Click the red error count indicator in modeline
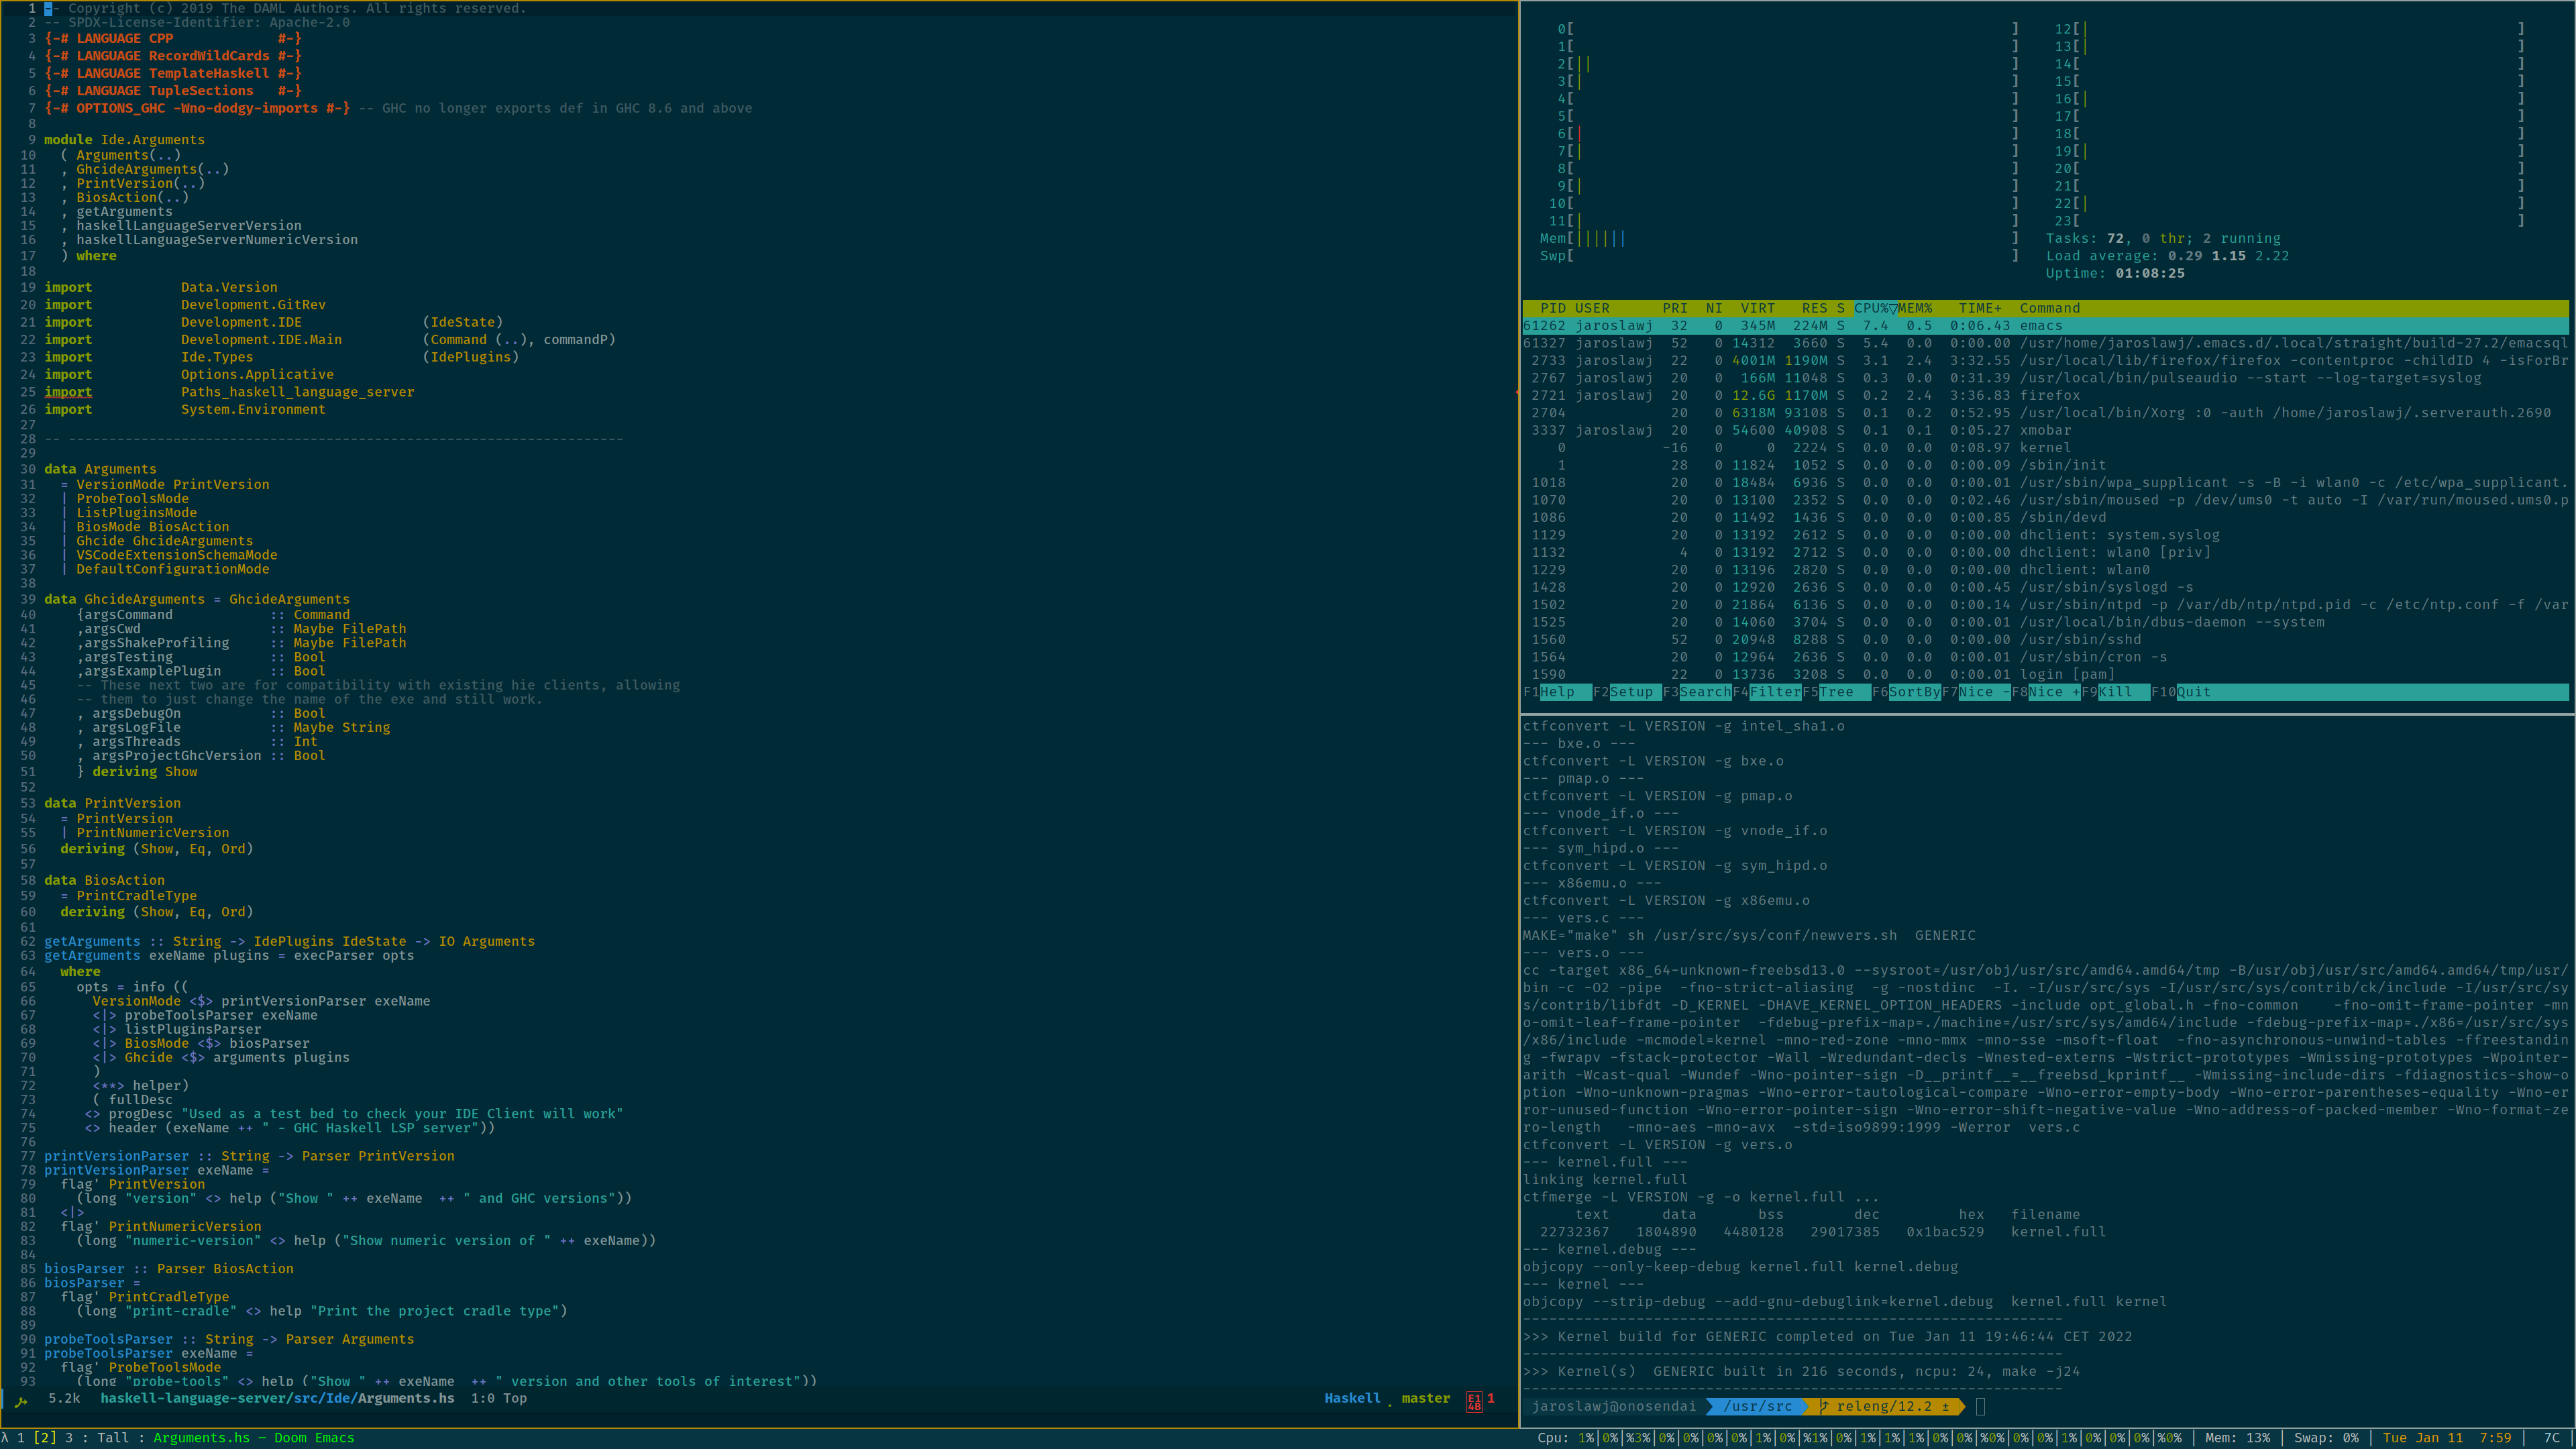The image size is (2576, 1449). point(1480,1399)
